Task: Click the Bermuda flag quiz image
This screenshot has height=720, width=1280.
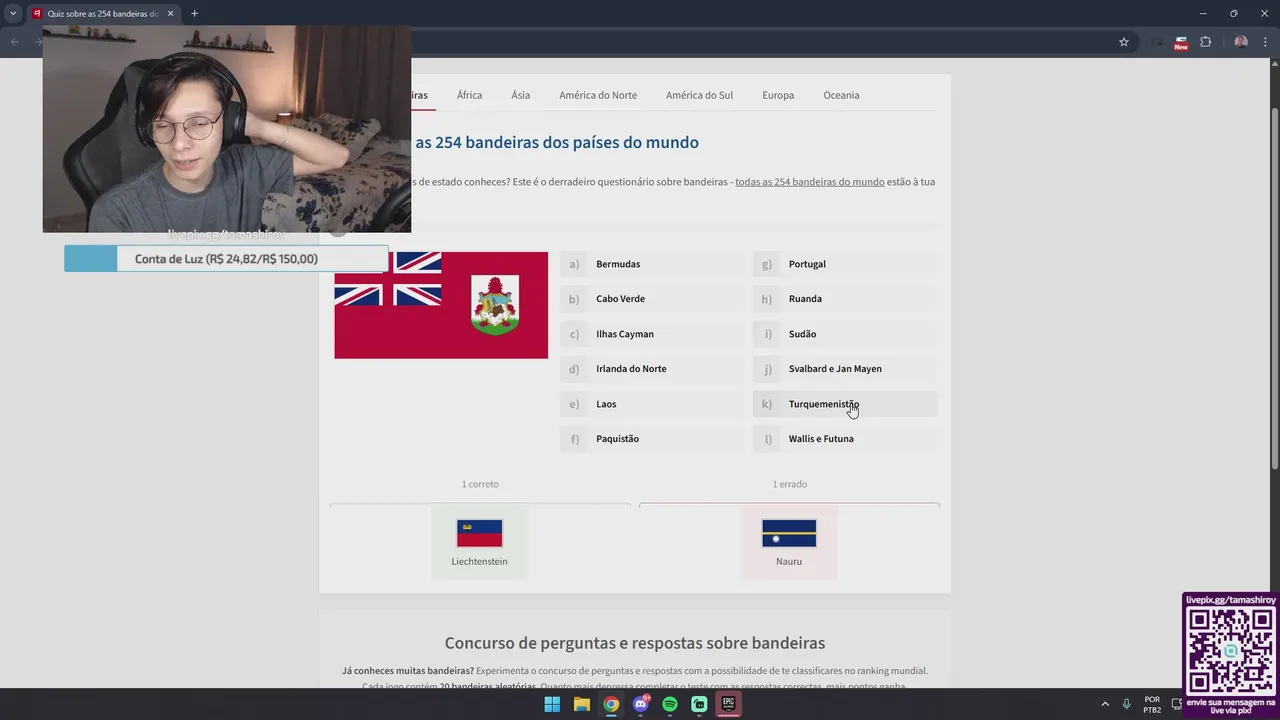Action: click(441, 305)
